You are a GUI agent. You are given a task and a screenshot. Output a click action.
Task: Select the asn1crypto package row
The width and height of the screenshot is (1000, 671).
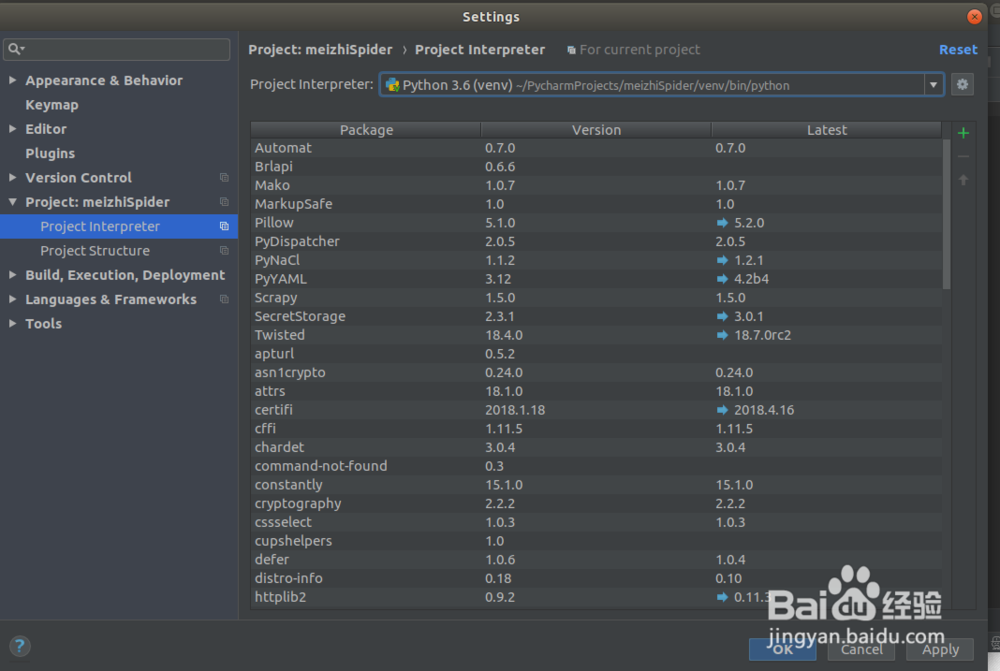coord(596,372)
